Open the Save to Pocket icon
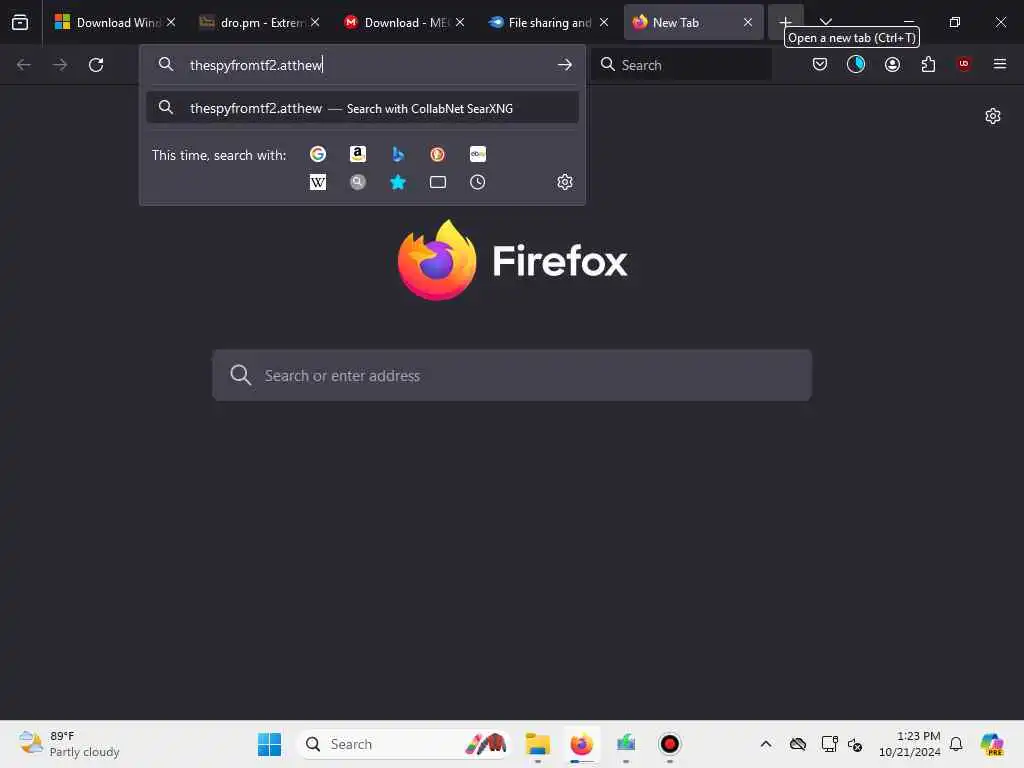1024x768 pixels. (820, 64)
